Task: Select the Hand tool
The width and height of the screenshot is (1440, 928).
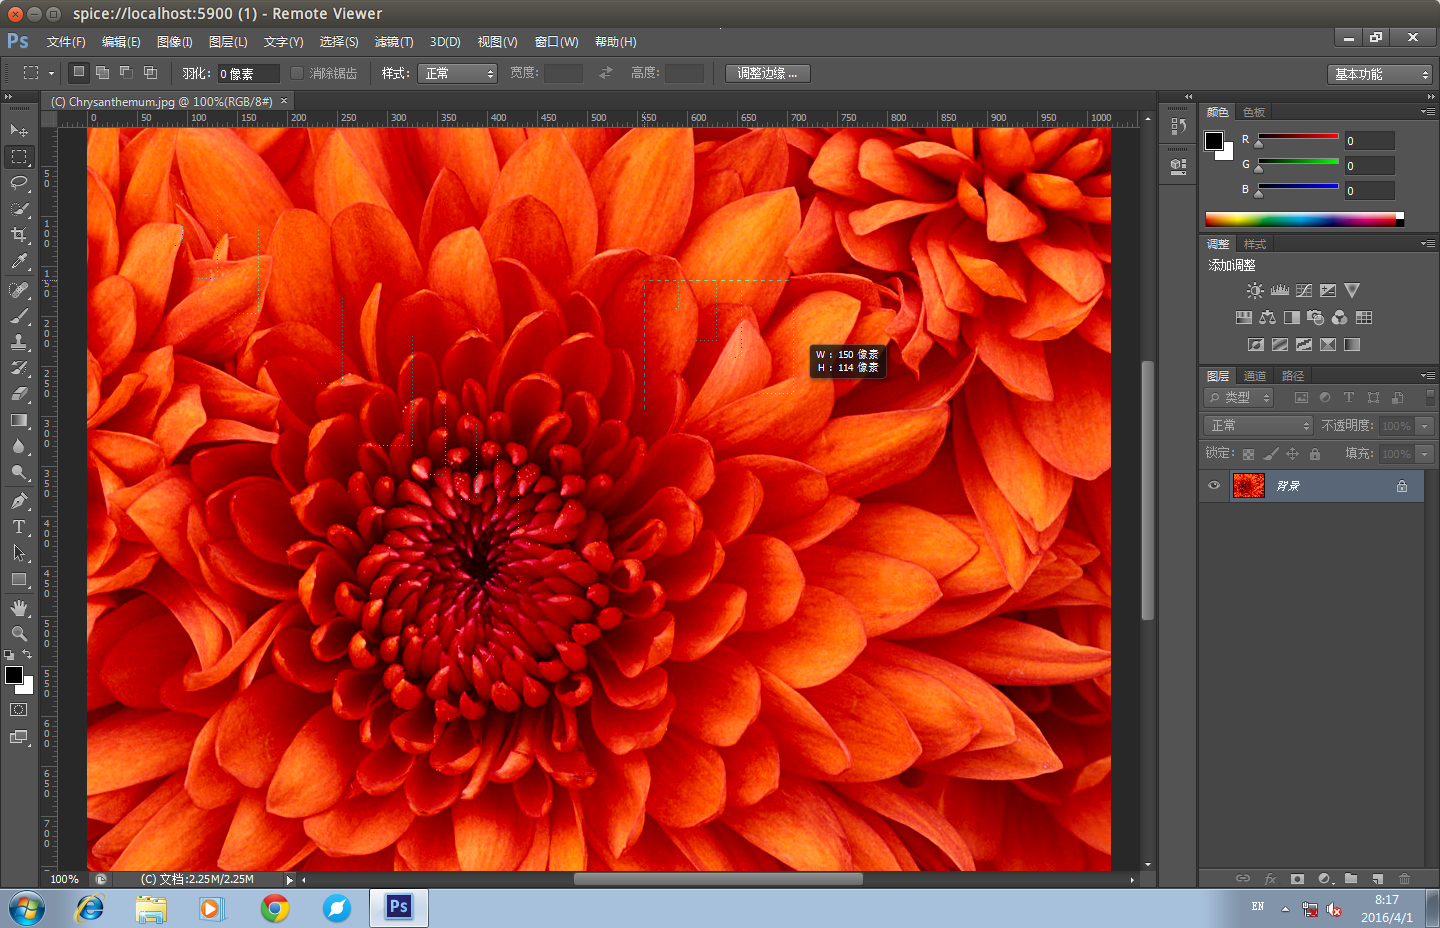Action: [x=19, y=608]
